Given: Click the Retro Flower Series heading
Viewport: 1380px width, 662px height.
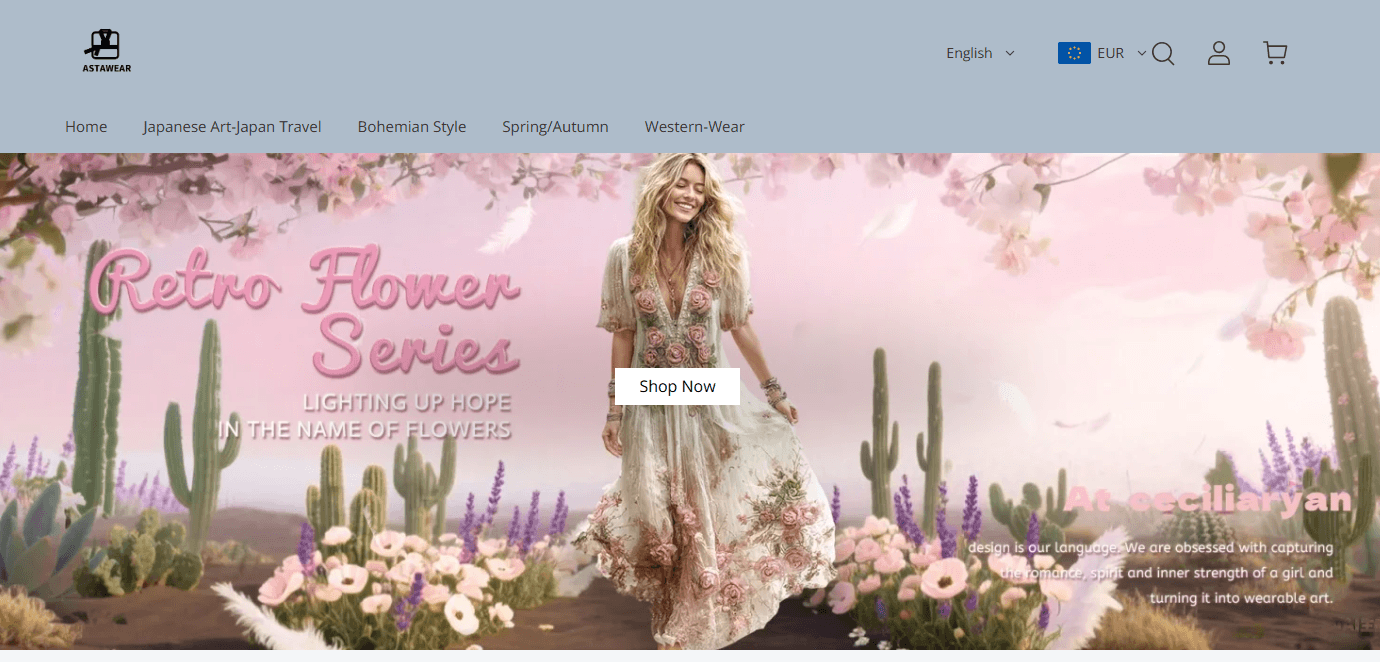Looking at the screenshot, I should 310,312.
